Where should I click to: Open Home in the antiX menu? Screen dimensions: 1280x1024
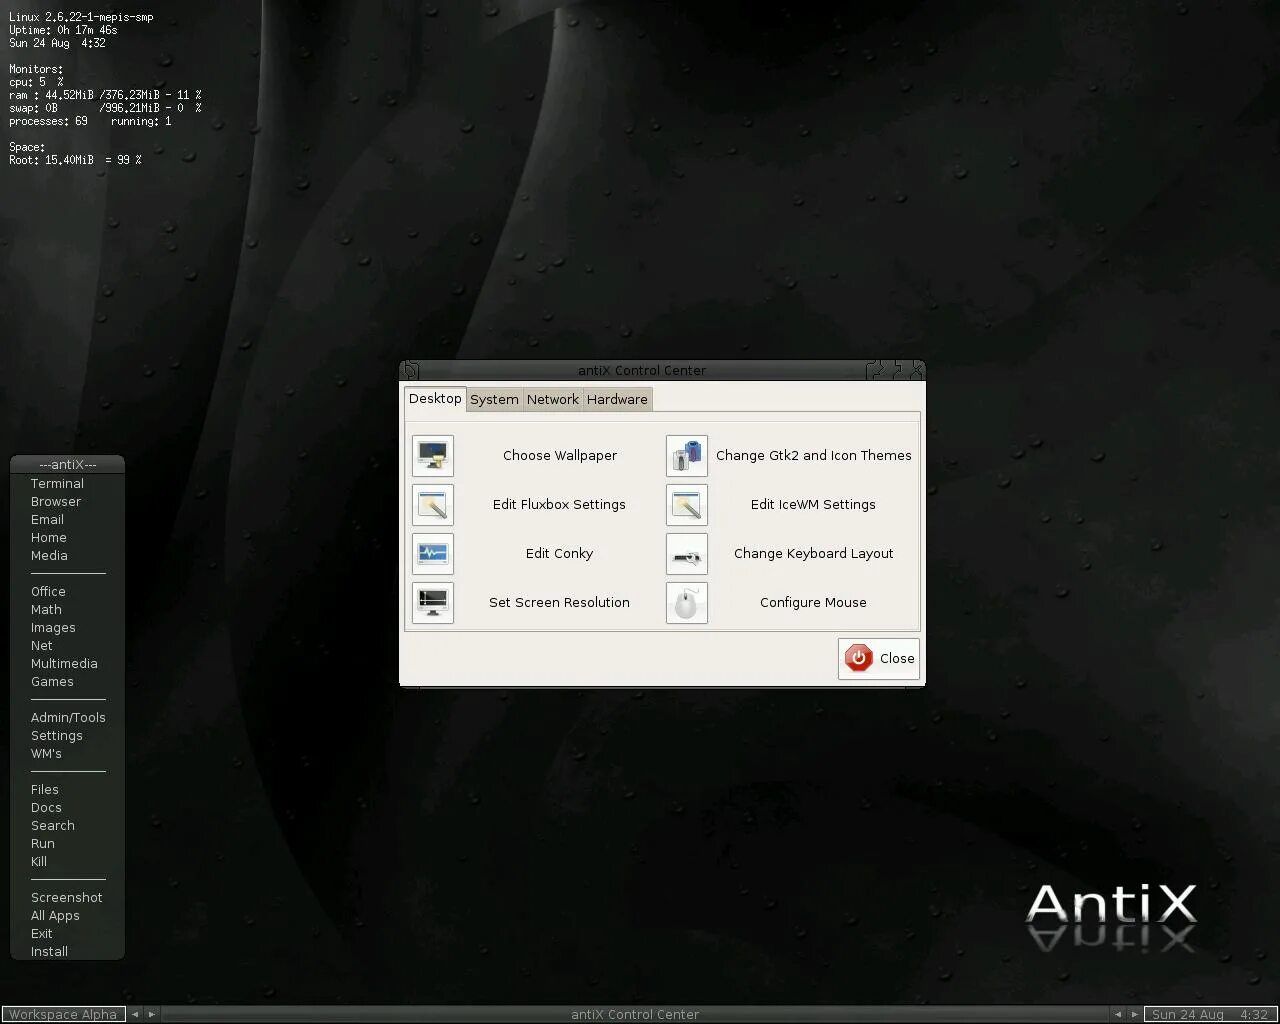coord(49,538)
